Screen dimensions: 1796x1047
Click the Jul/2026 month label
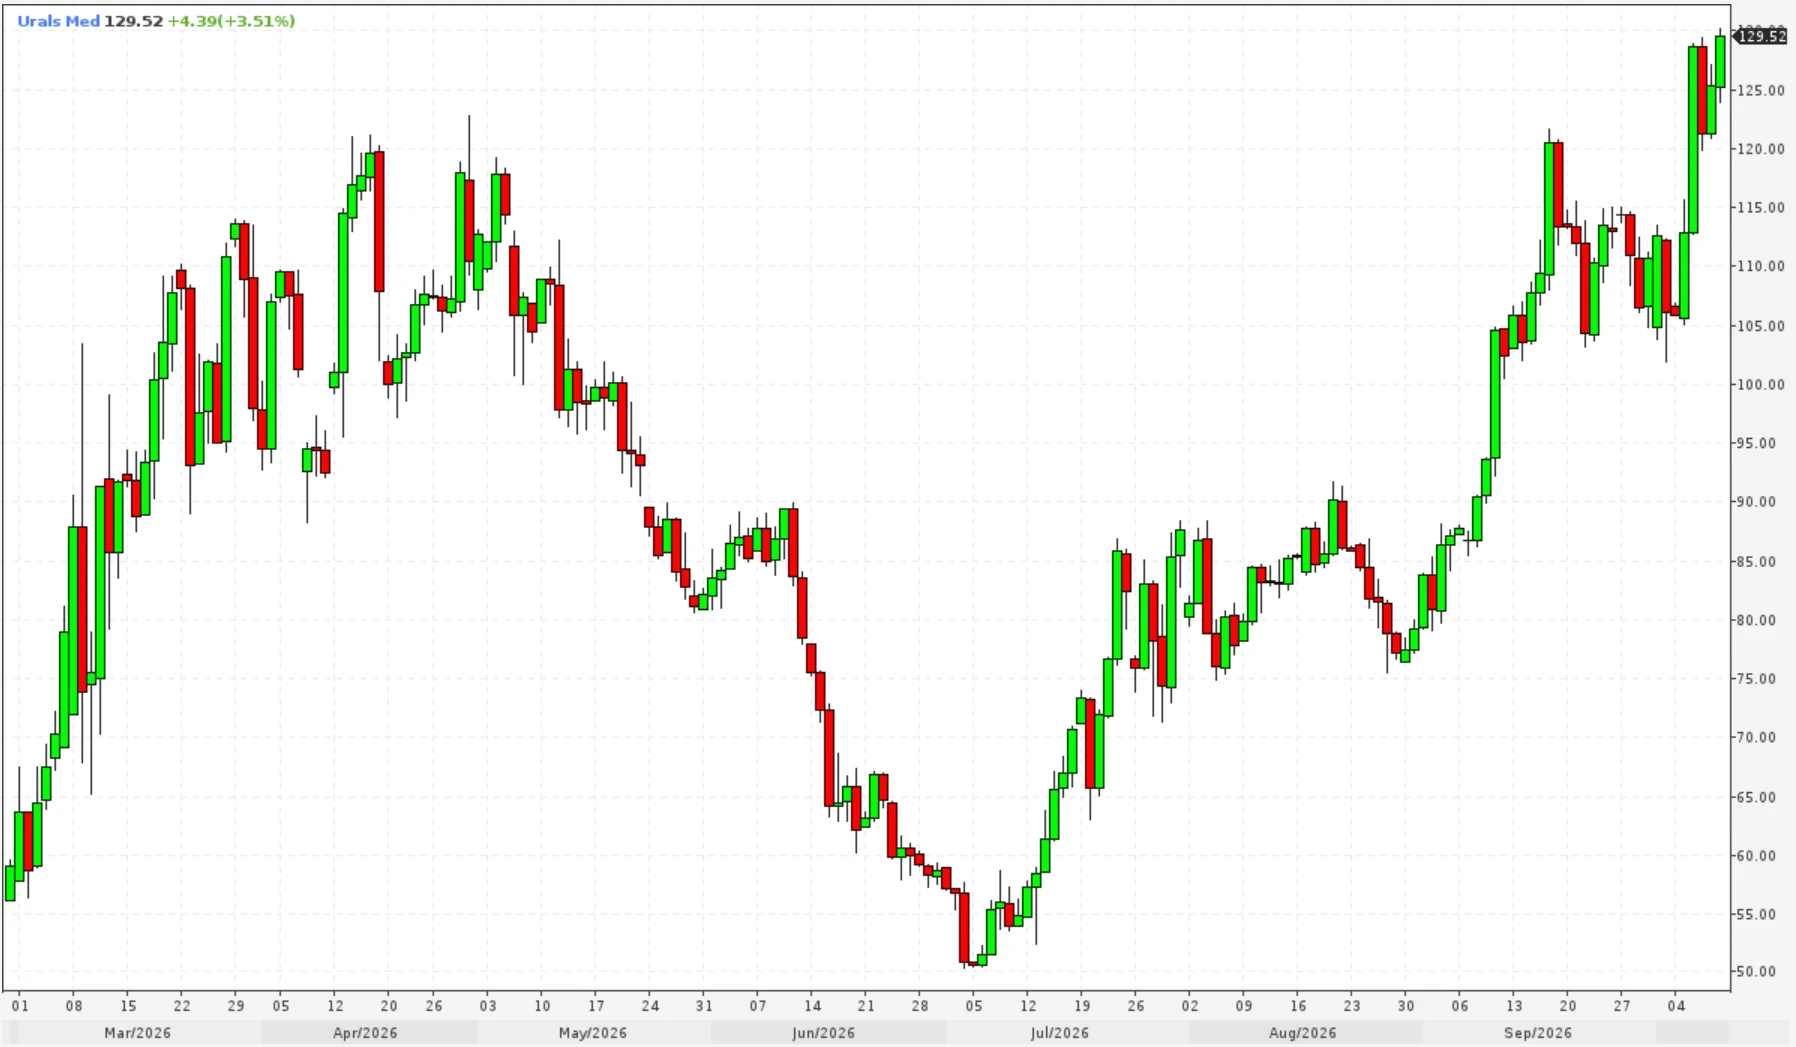[x=1059, y=1033]
